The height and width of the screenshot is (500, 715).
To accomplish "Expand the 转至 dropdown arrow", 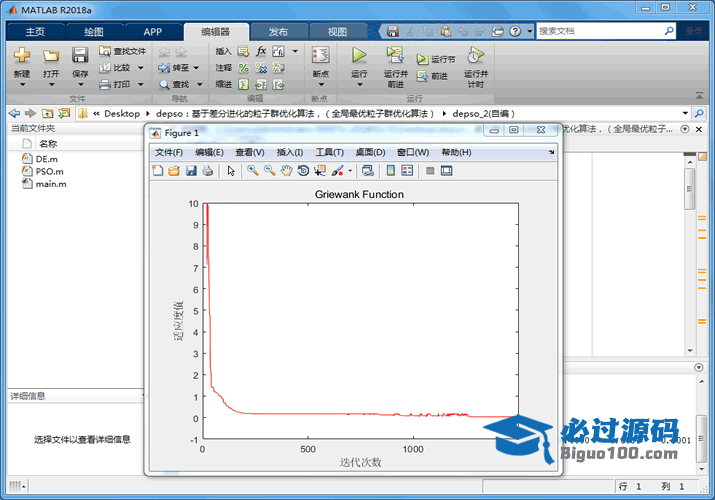I will pos(196,68).
